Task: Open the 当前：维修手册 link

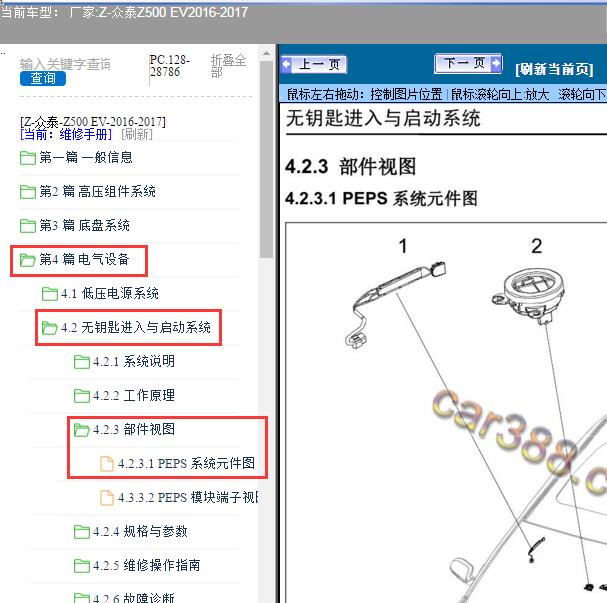Action: pos(66,134)
